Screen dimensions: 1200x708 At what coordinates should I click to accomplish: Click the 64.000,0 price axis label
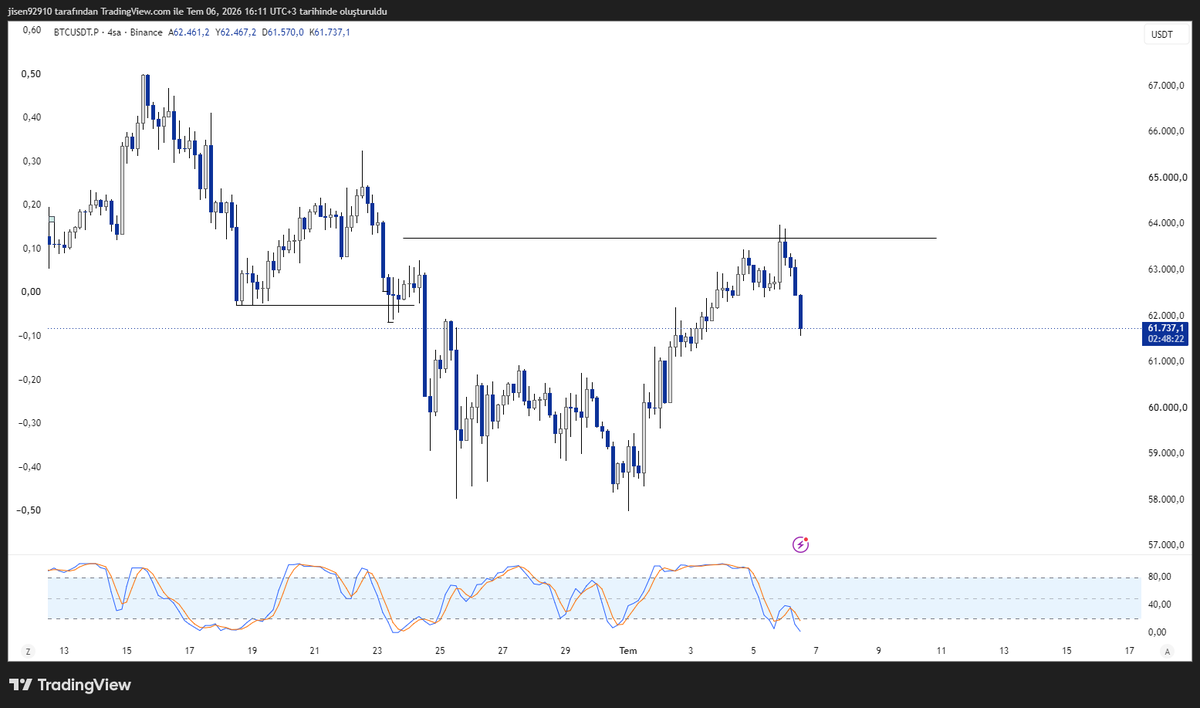(x=1166, y=224)
